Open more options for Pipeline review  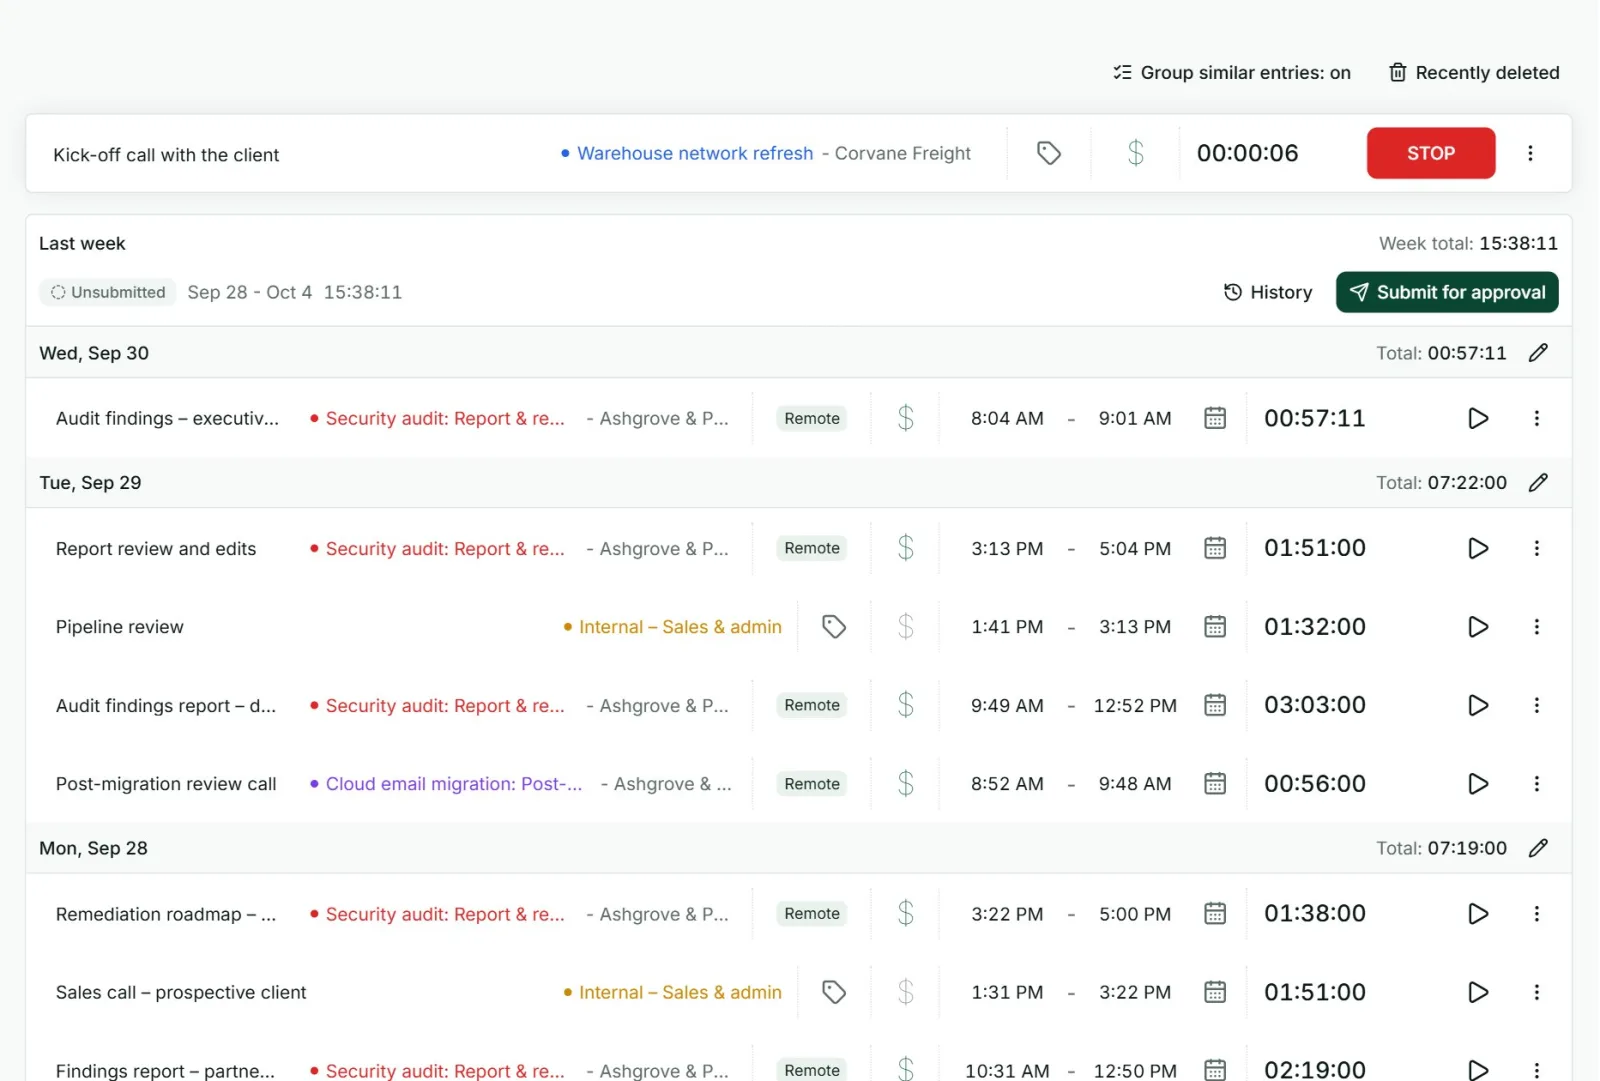click(x=1537, y=627)
